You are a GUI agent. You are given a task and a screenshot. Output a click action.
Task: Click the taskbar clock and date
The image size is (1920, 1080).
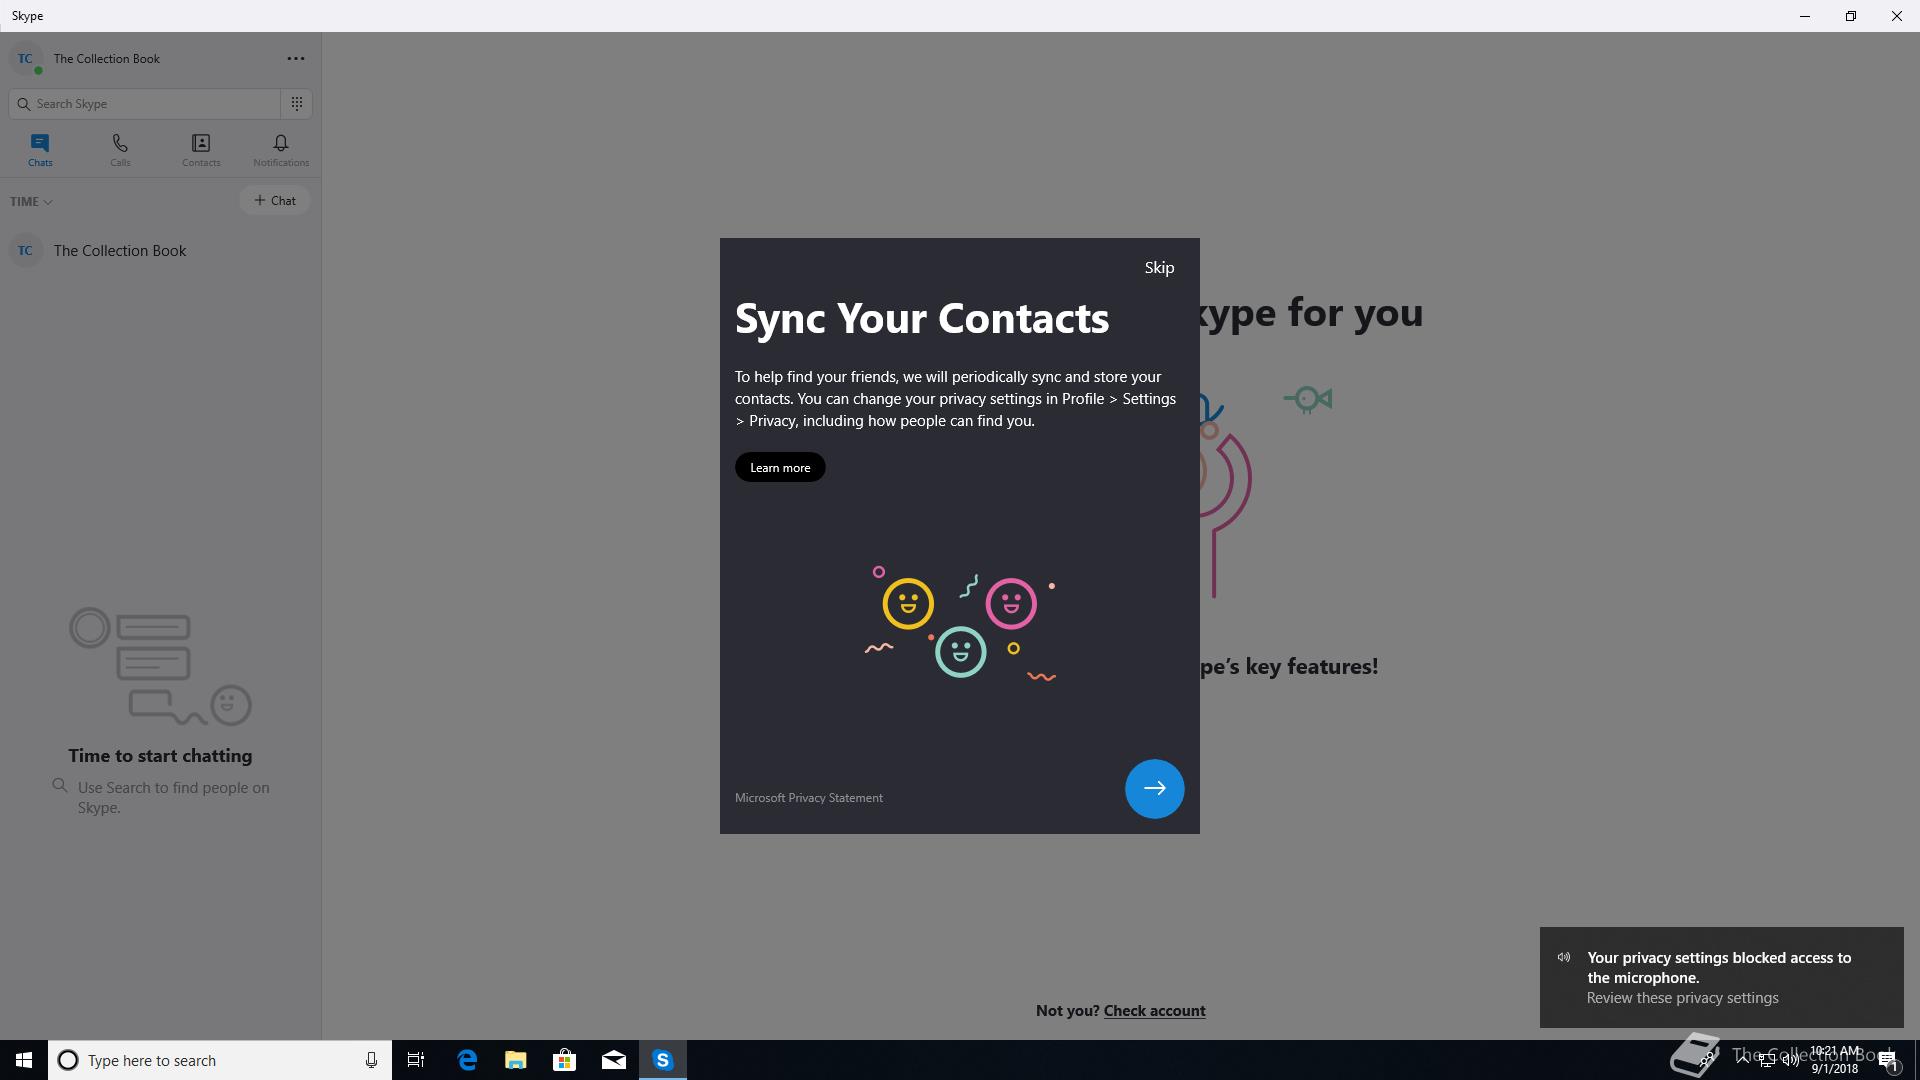pyautogui.click(x=1835, y=1060)
